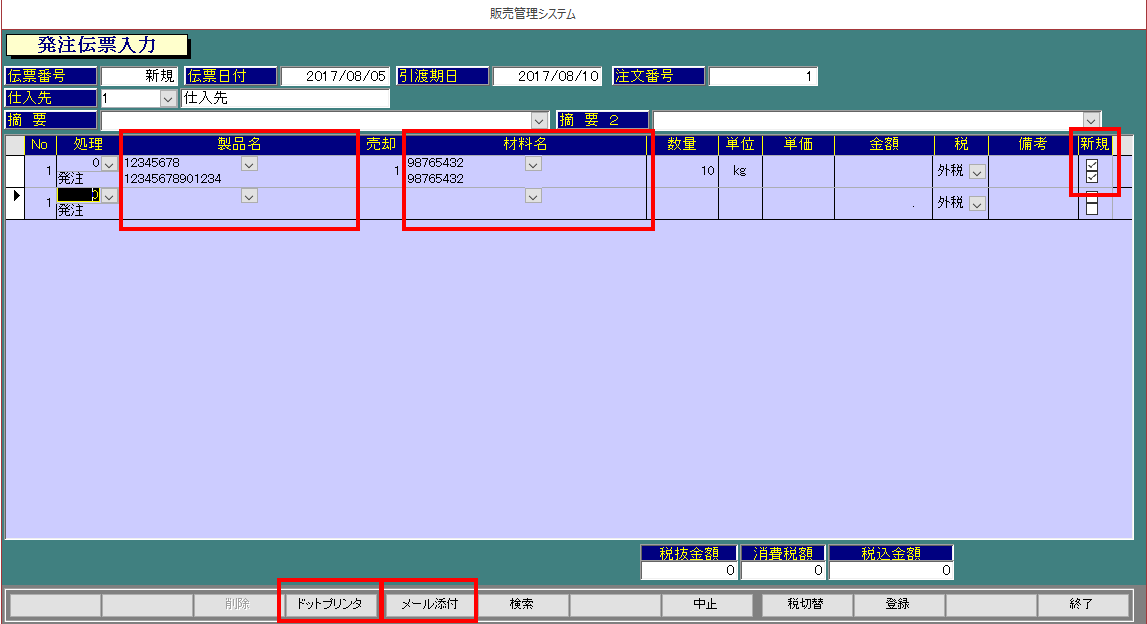This screenshot has height=624, width=1147.
Task: Click the current-record arrow selector of row 2
Action: pos(15,203)
